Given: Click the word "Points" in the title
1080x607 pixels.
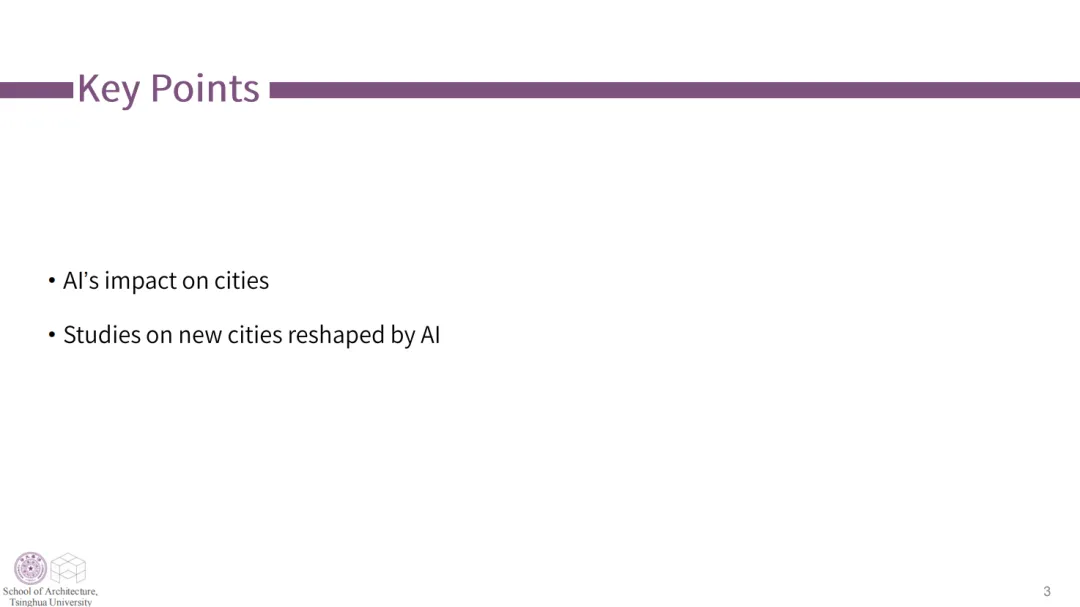Looking at the screenshot, I should pyautogui.click(x=205, y=89).
